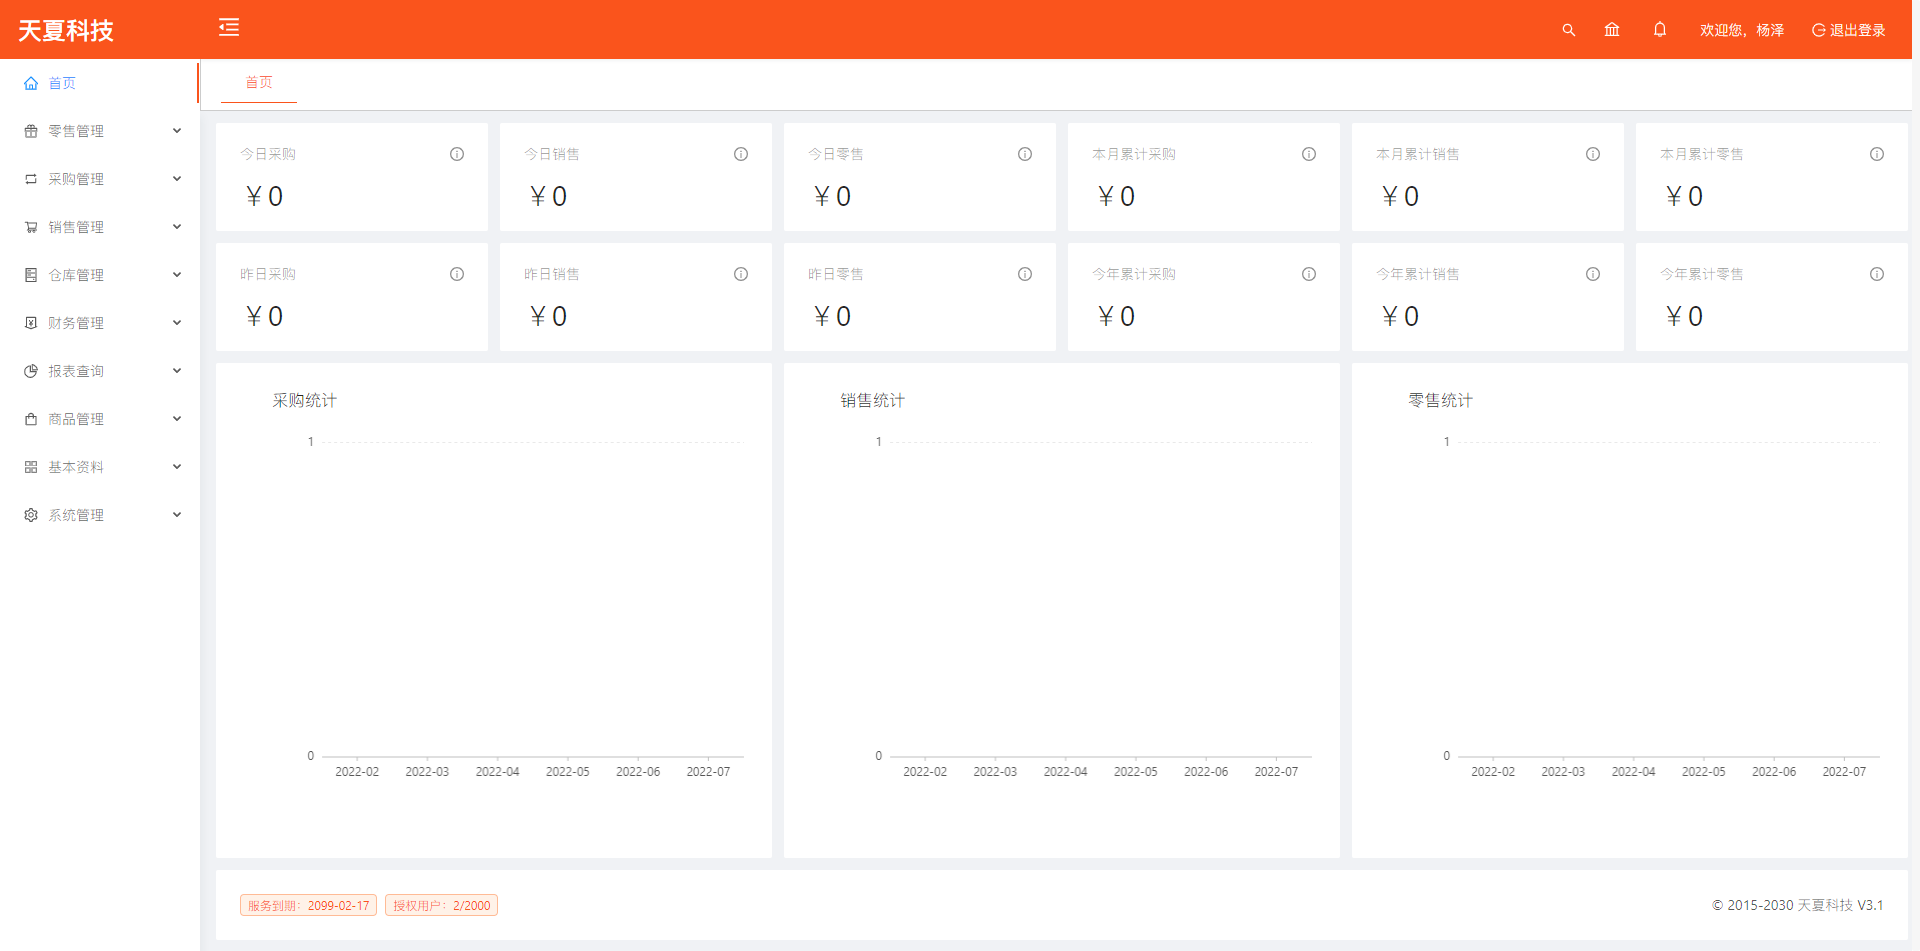Expand the 财务管理 menu chevron
Image resolution: width=1920 pixels, height=951 pixels.
[177, 323]
